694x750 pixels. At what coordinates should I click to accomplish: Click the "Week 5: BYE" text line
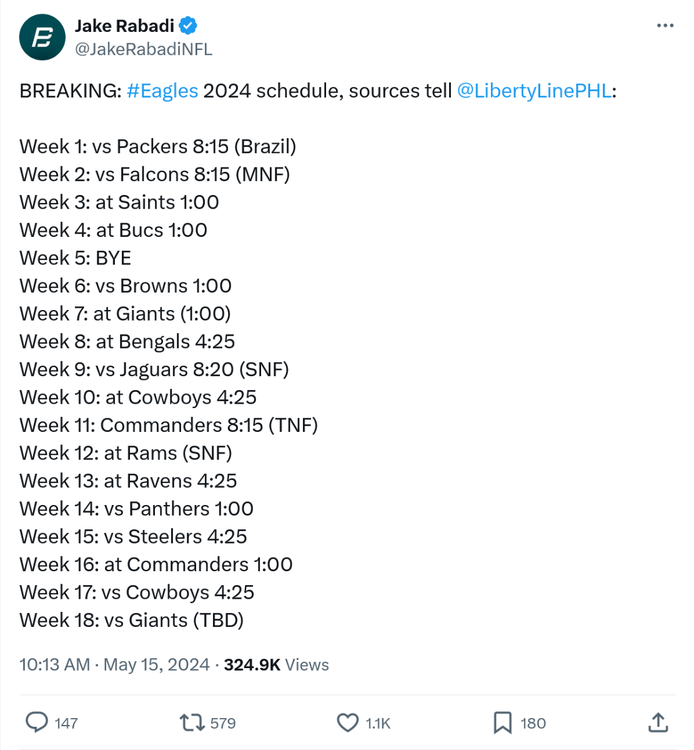pyautogui.click(x=76, y=258)
